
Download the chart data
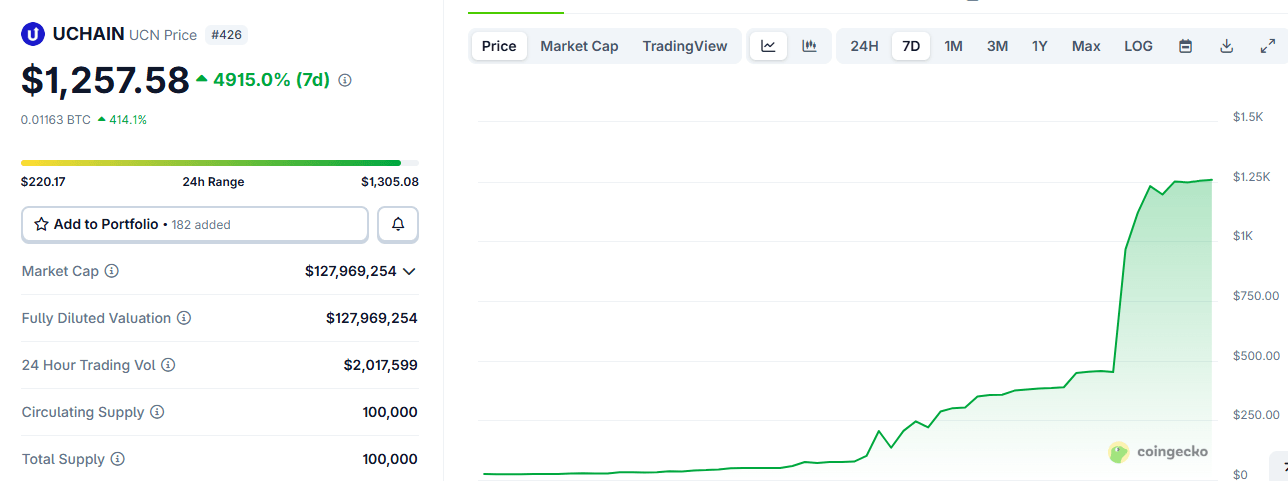coord(1227,46)
